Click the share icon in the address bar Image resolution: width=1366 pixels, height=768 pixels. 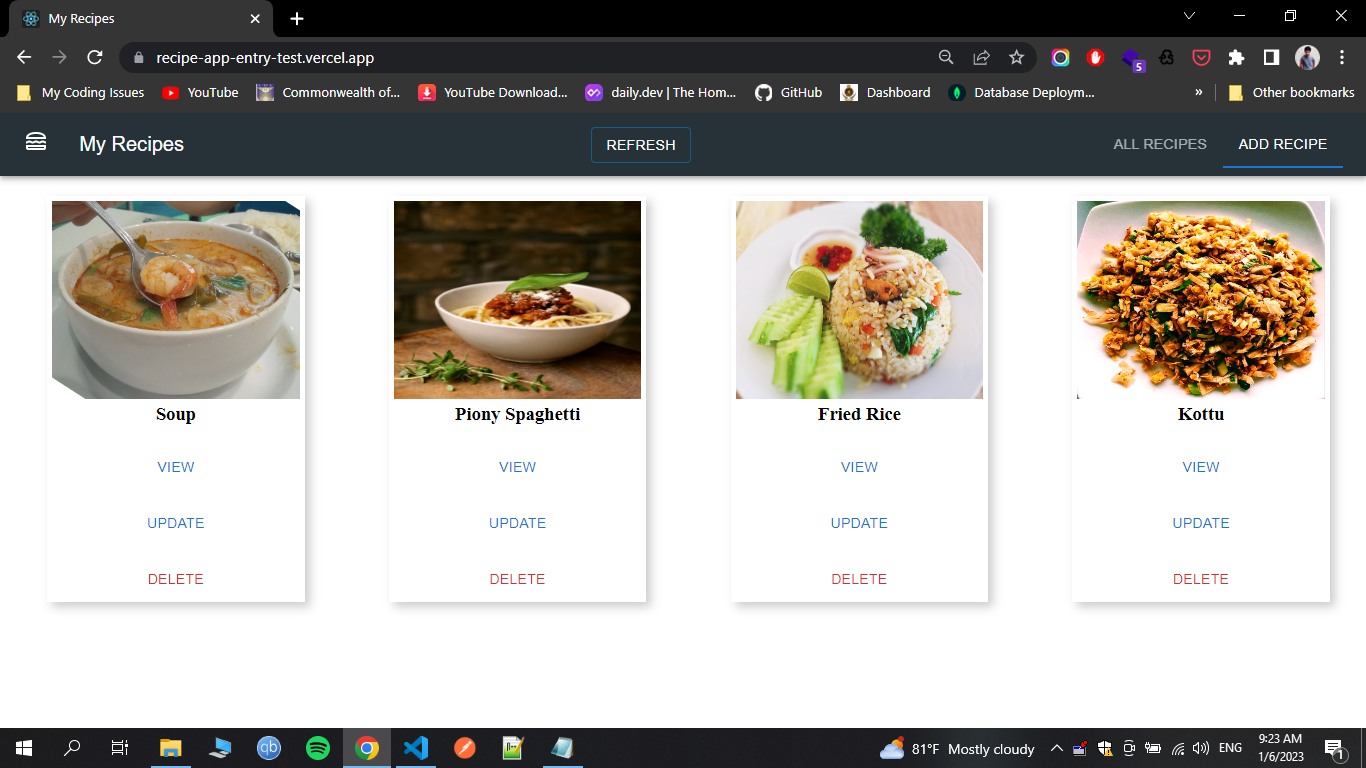(982, 58)
